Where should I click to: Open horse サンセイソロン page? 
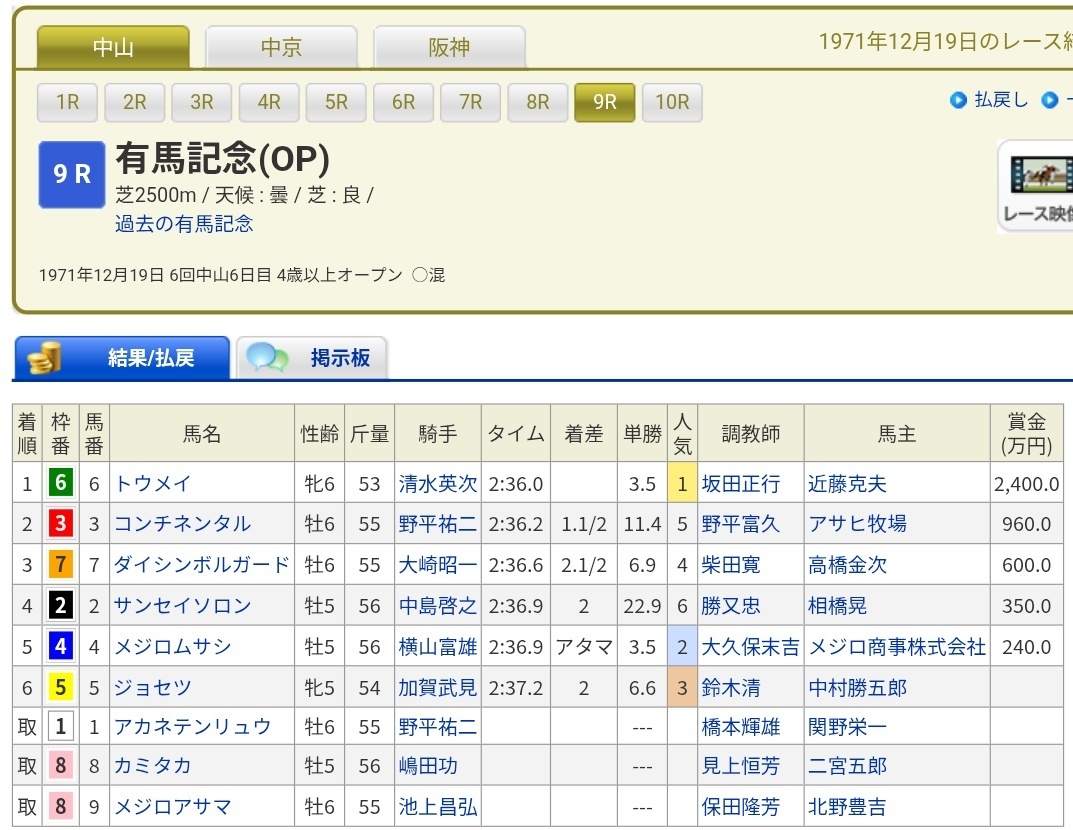pos(183,606)
